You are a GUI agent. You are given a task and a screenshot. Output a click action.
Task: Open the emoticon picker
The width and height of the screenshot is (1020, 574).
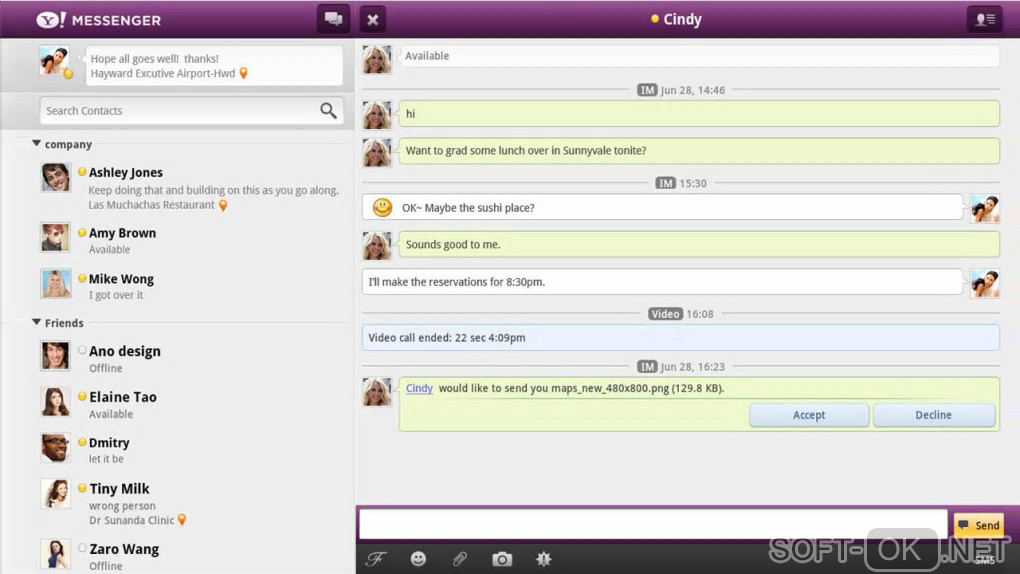[x=418, y=558]
